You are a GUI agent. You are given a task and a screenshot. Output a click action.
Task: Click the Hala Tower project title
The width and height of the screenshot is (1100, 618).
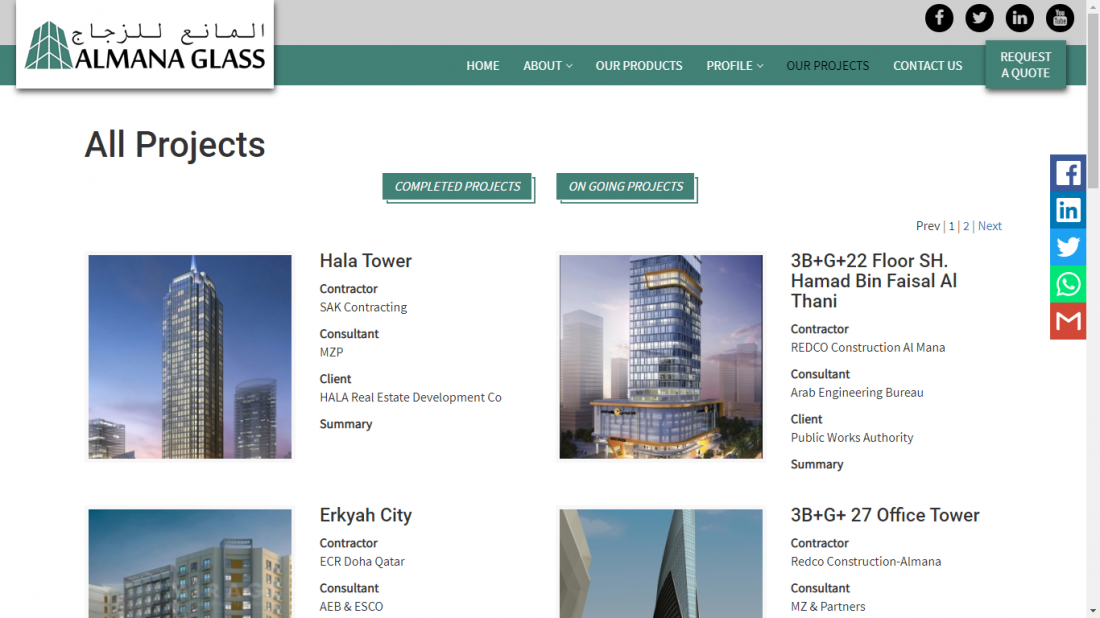[x=365, y=261]
